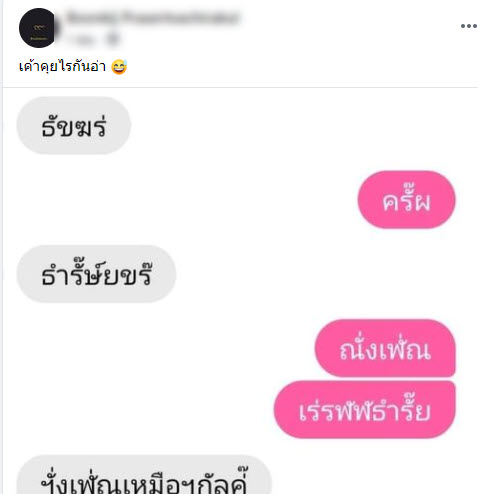Click the bottom gray bubble starting ซั่งเฟ่ณ
478x494 pixels.
pos(144,475)
